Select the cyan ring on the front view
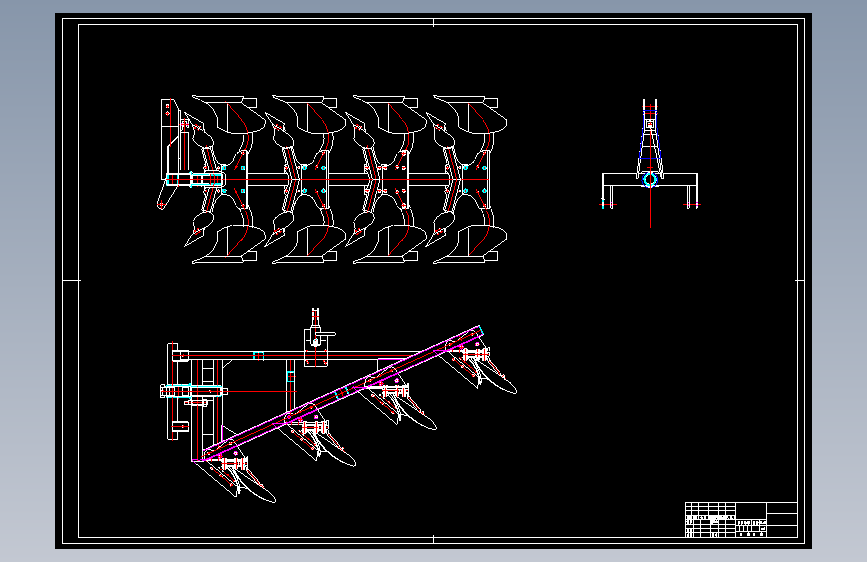867x562 pixels. point(650,180)
